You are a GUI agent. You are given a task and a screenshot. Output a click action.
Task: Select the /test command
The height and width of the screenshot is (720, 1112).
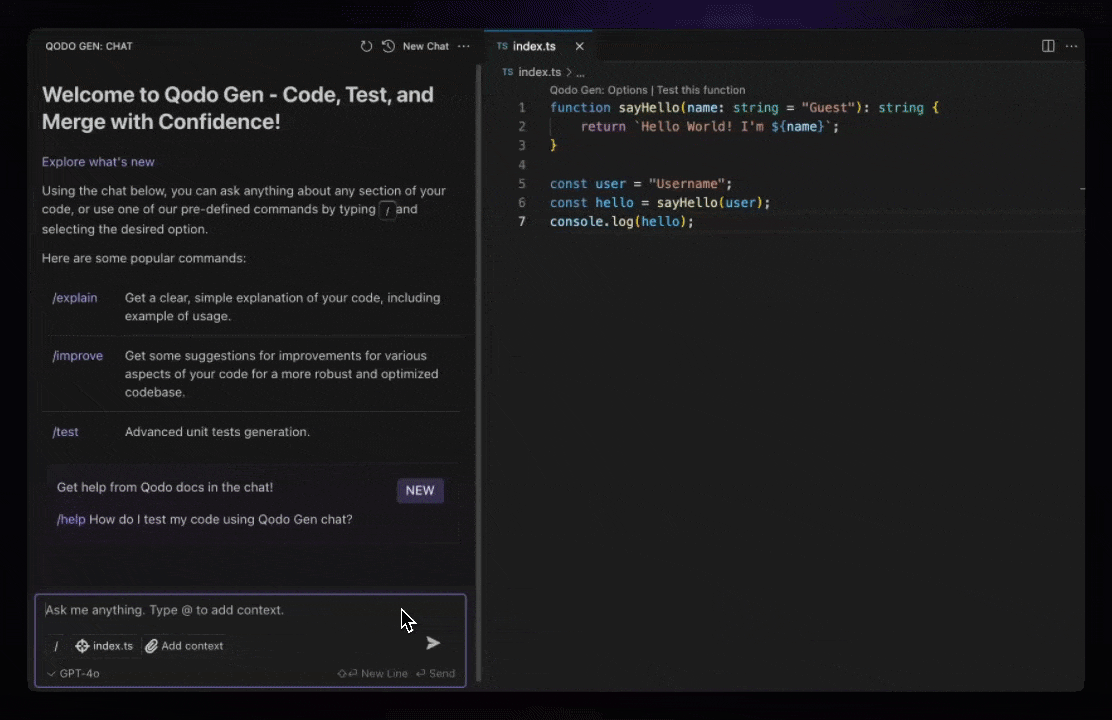pos(65,432)
